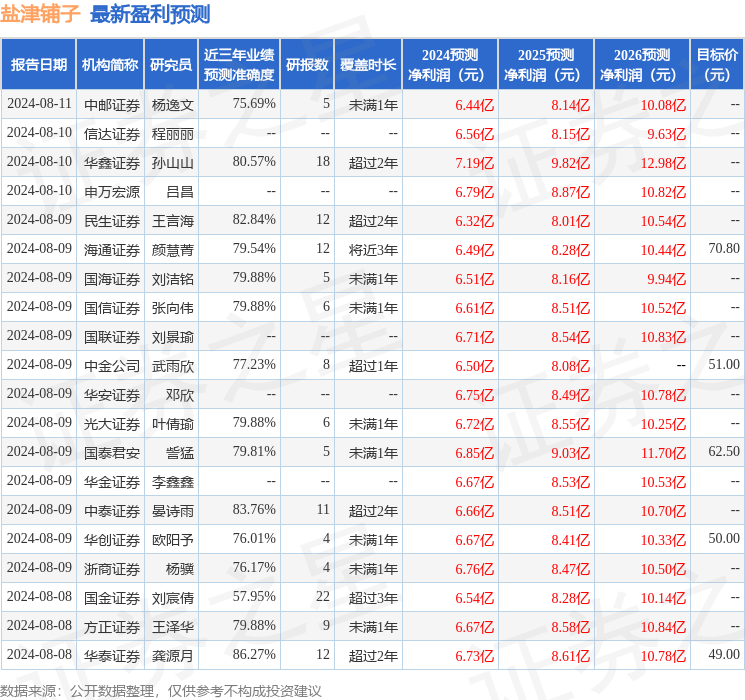Click accuracy value 57.95%
Screen dimensions: 745x700
[254, 596]
